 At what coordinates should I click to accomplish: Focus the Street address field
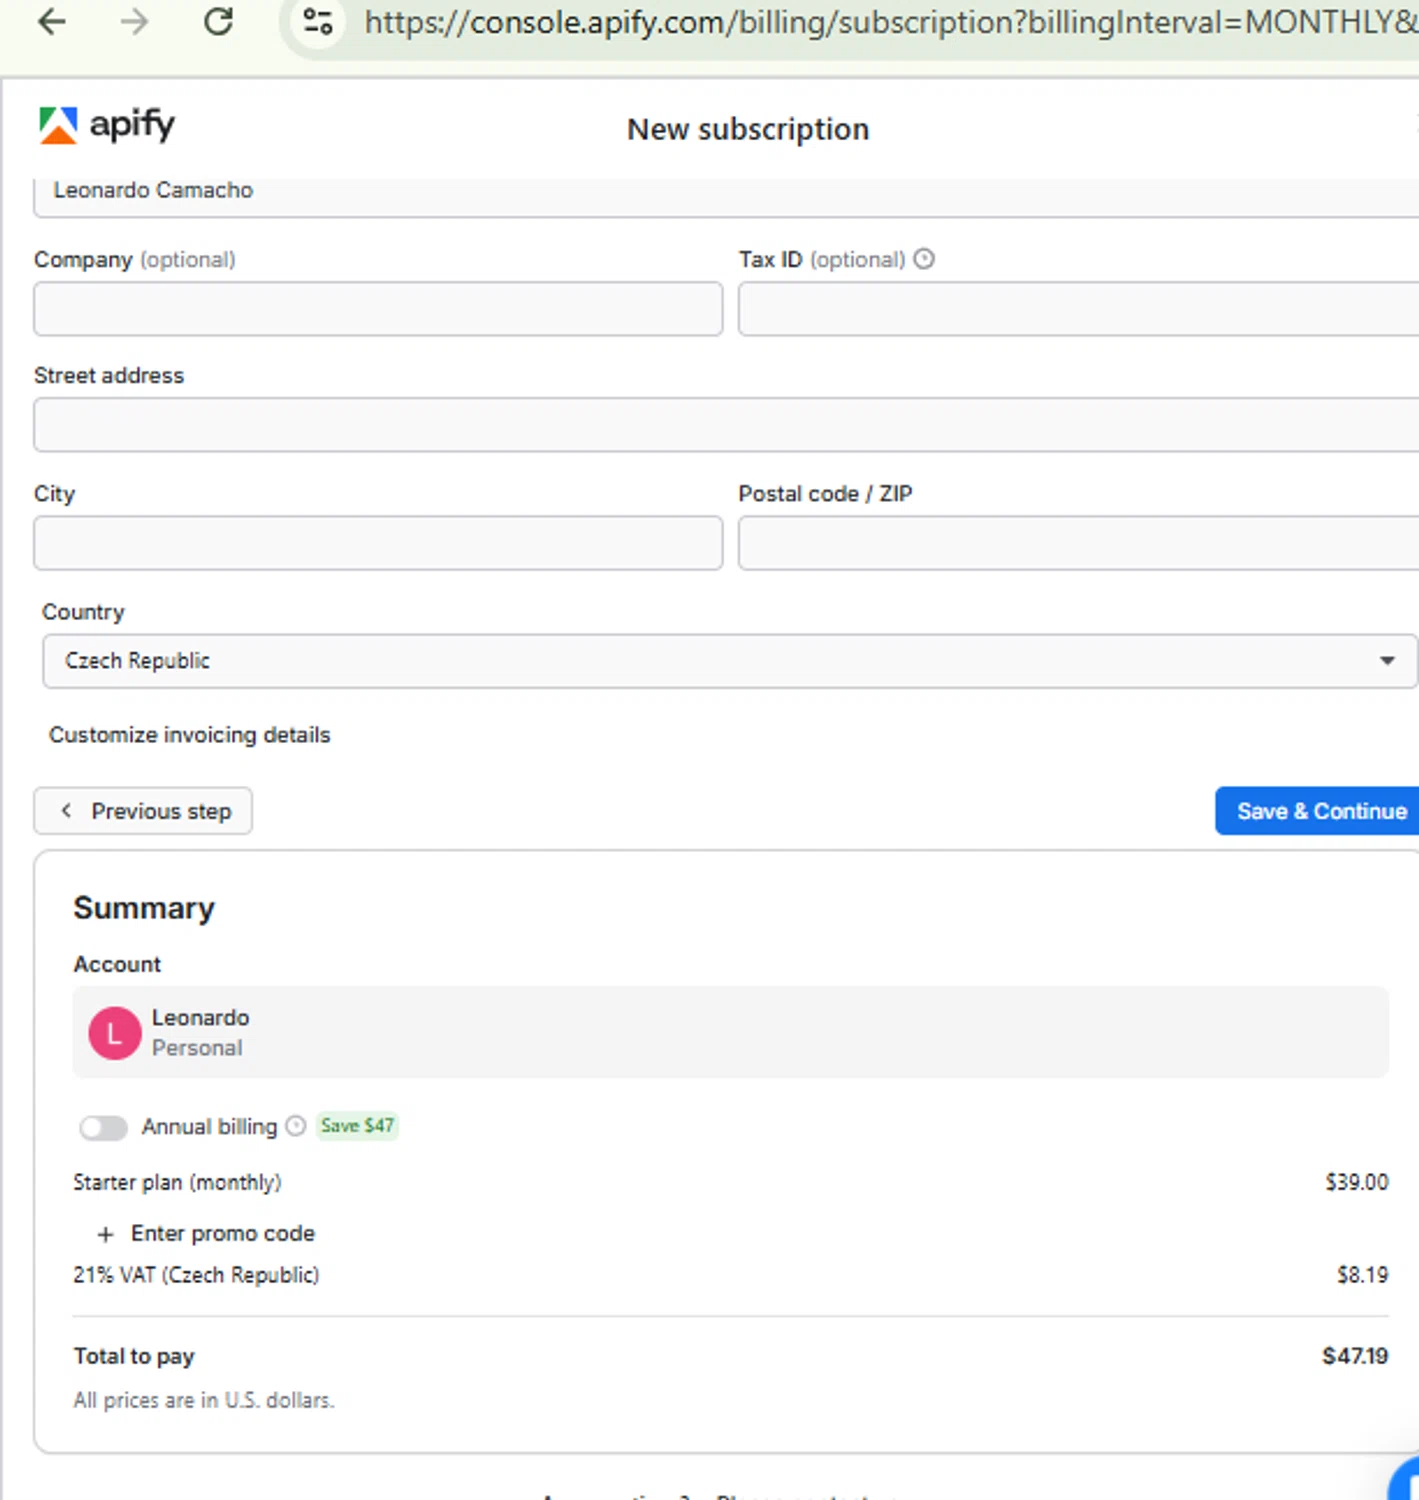click(726, 425)
